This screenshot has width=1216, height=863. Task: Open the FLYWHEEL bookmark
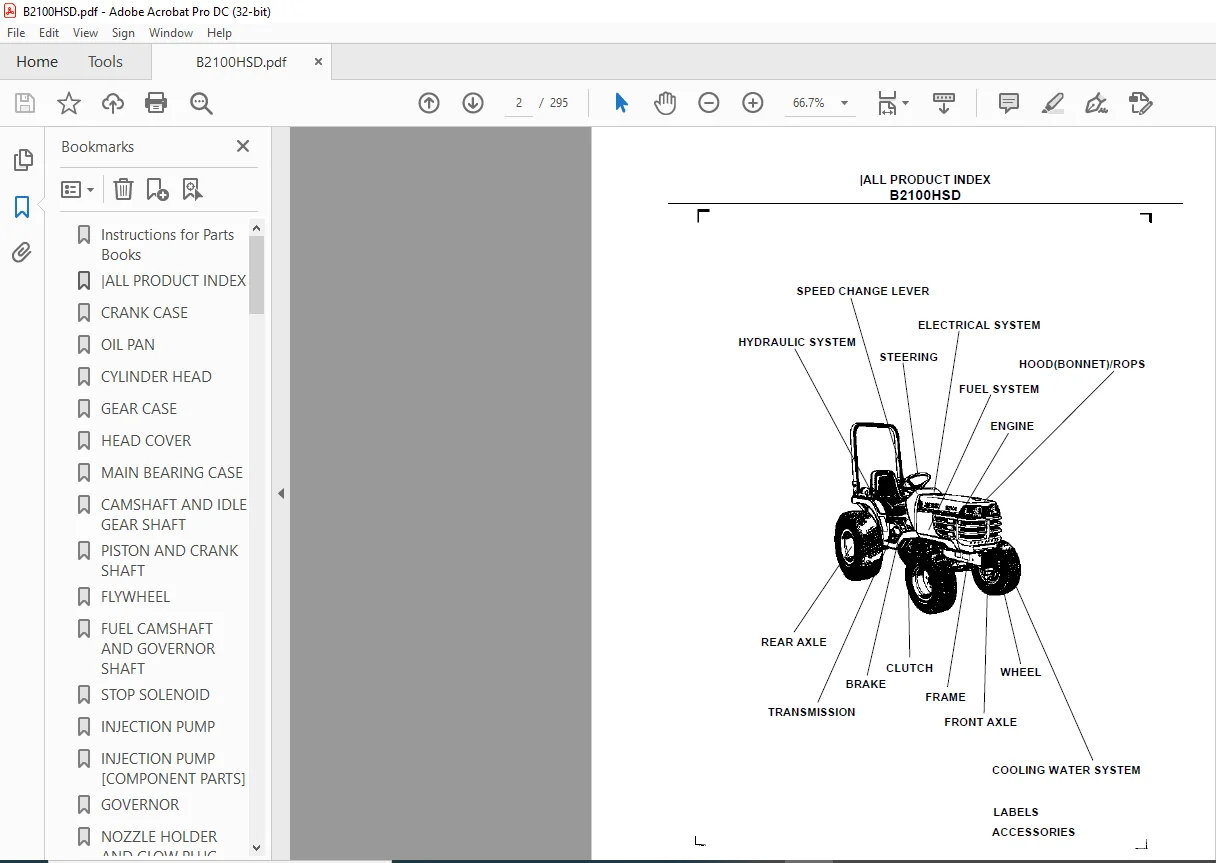coord(135,597)
